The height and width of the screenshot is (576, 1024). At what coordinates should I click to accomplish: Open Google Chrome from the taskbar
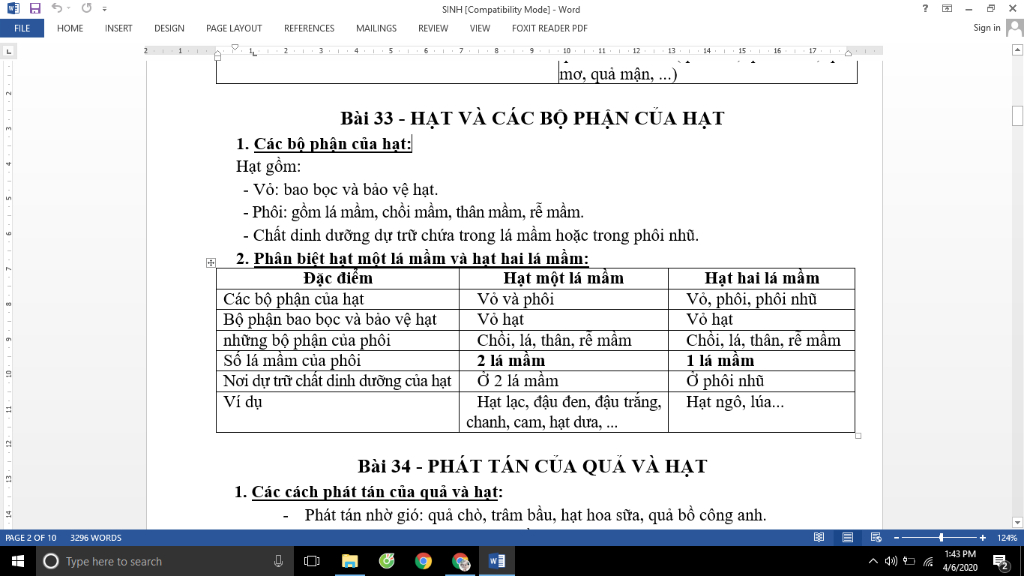point(423,561)
